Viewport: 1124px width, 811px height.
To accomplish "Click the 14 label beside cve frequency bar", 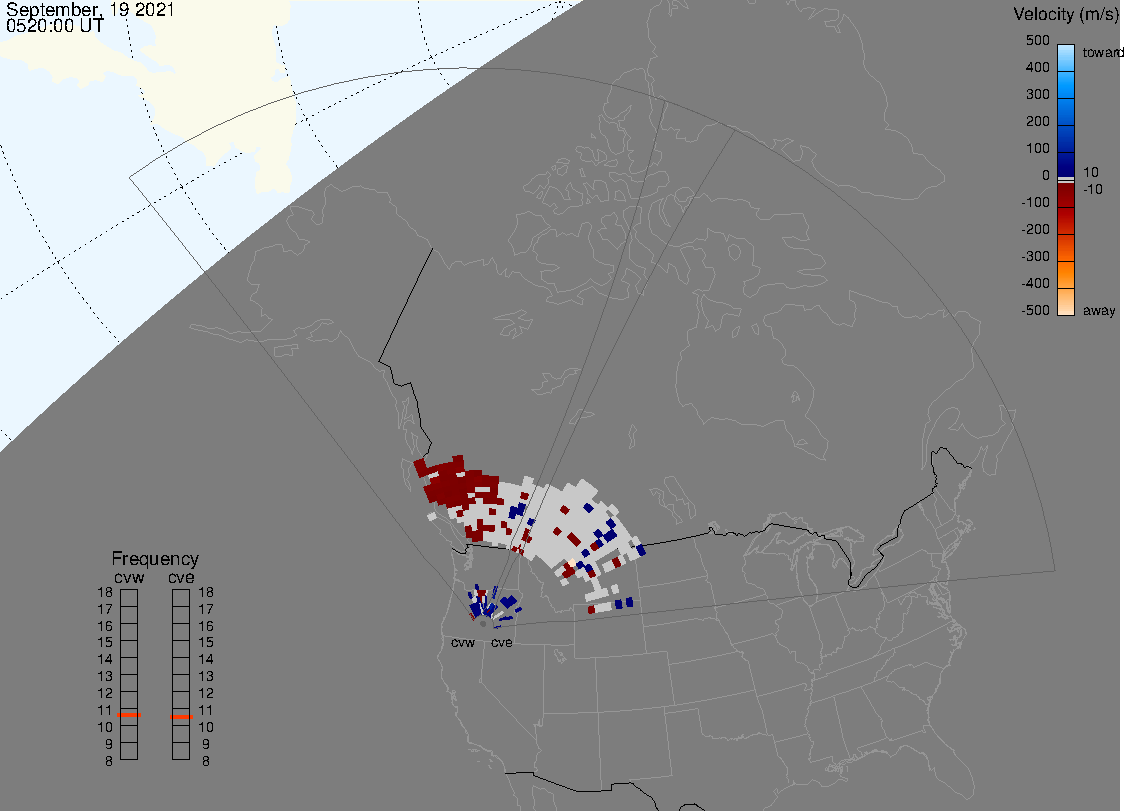I will click(206, 660).
